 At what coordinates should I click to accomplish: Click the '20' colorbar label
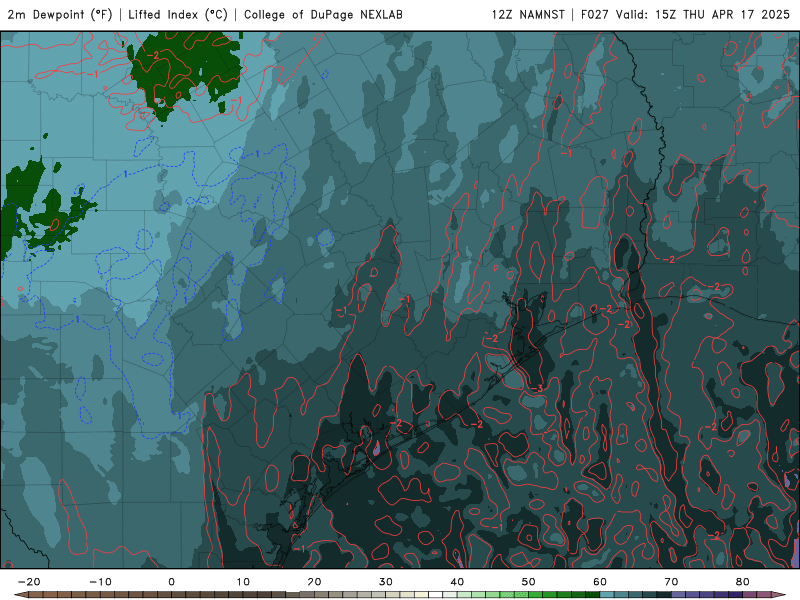(314, 582)
